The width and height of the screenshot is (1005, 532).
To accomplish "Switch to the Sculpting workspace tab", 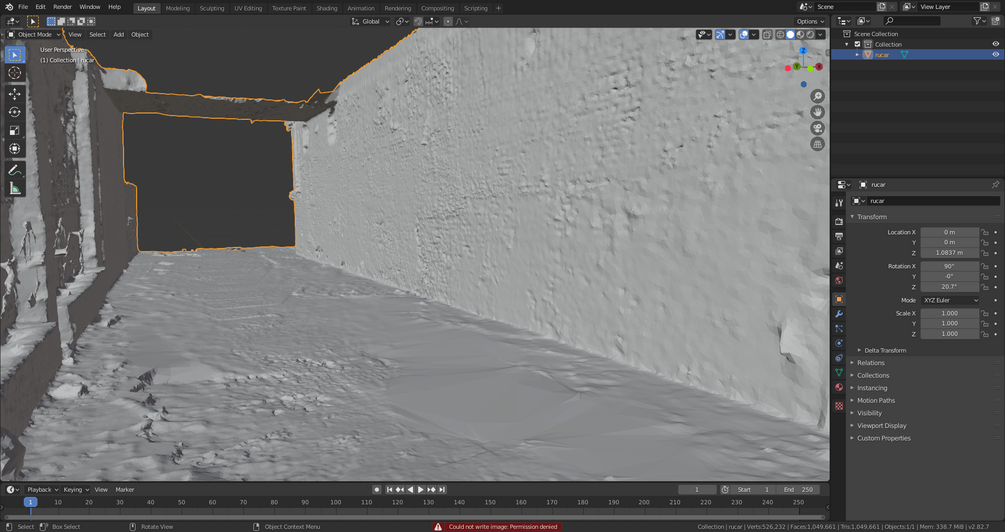I will pos(212,8).
